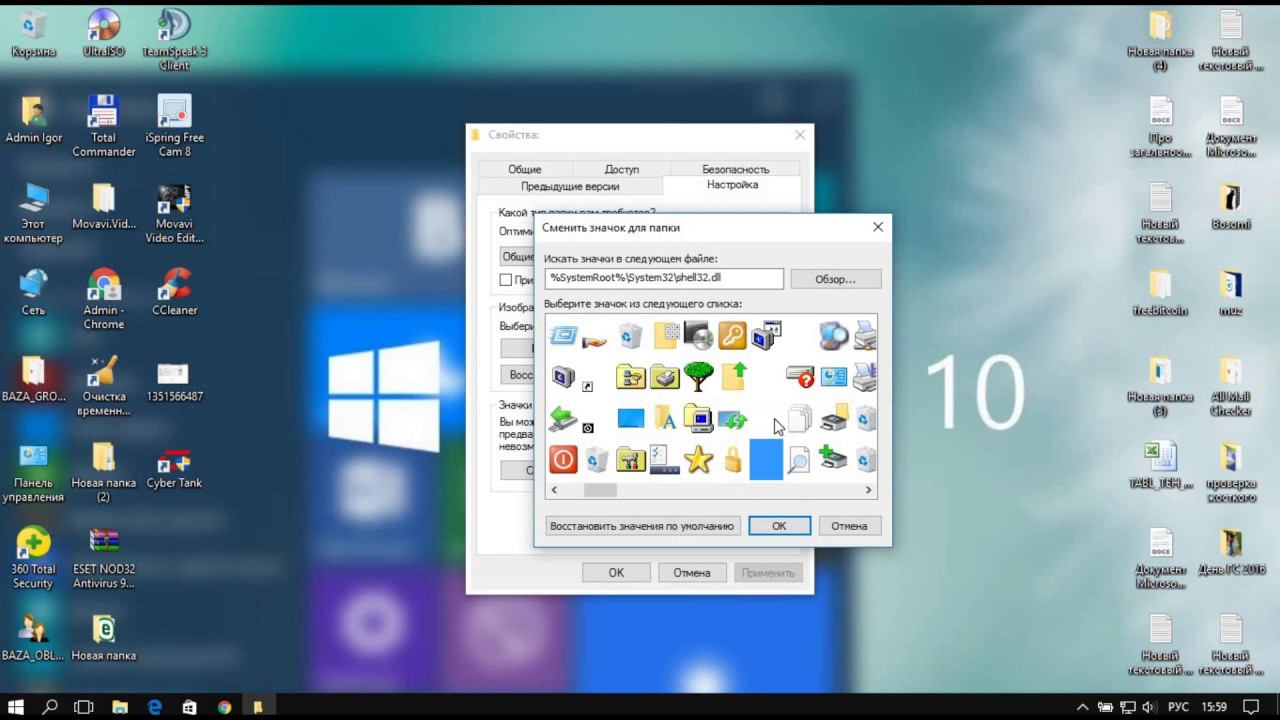Choose the document with magnifier icon
This screenshot has width=1280, height=720.
coord(798,459)
